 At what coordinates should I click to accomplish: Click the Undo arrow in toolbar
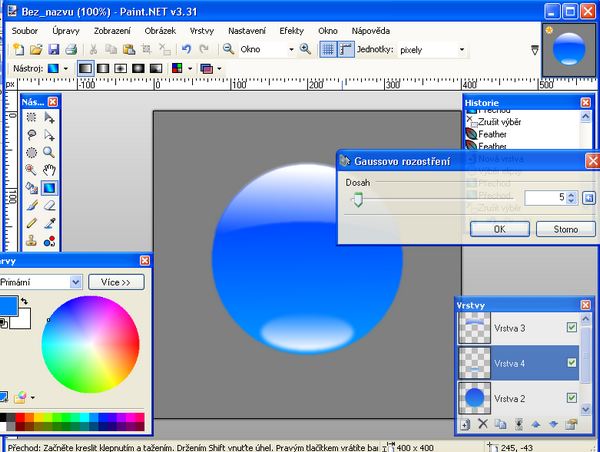(x=186, y=49)
